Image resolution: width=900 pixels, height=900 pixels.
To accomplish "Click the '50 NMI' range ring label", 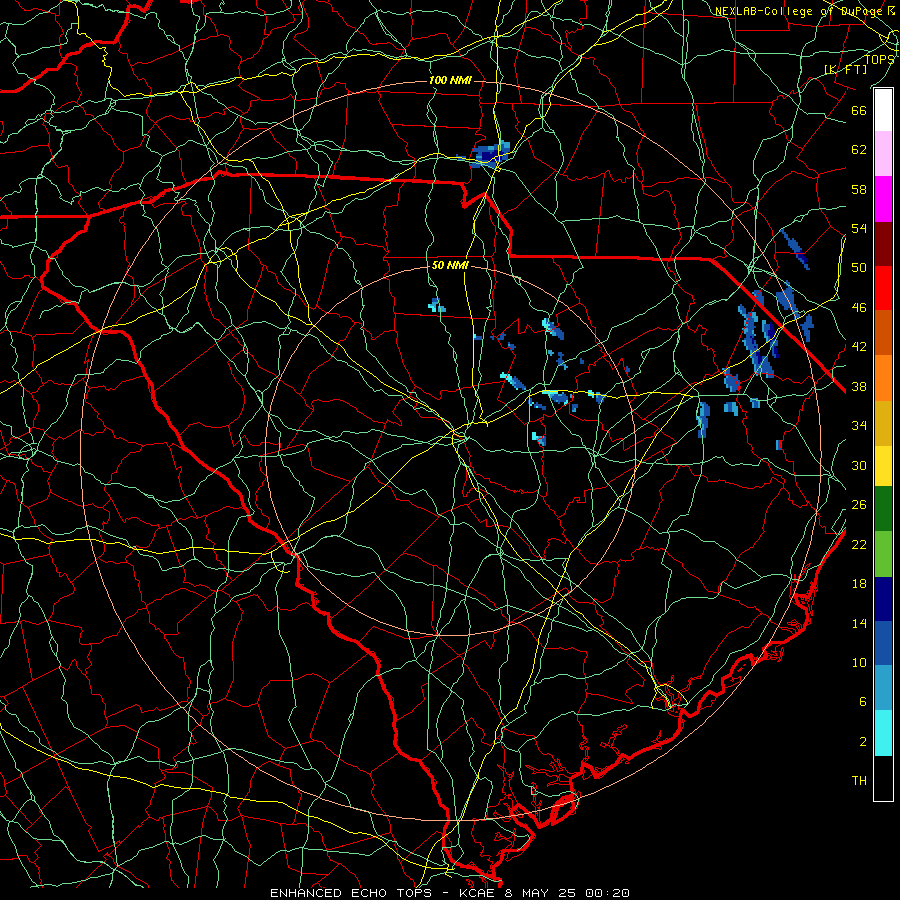I will tap(450, 265).
